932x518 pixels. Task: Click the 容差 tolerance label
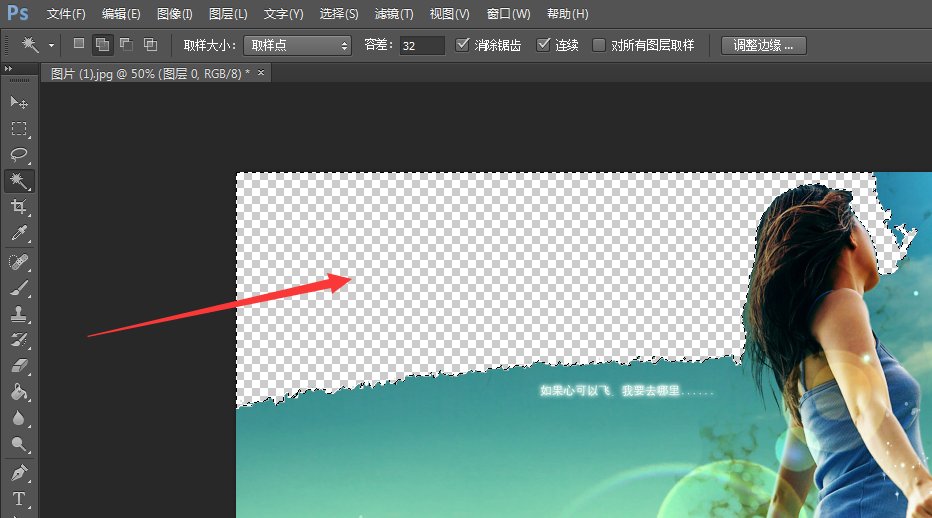tap(378, 45)
